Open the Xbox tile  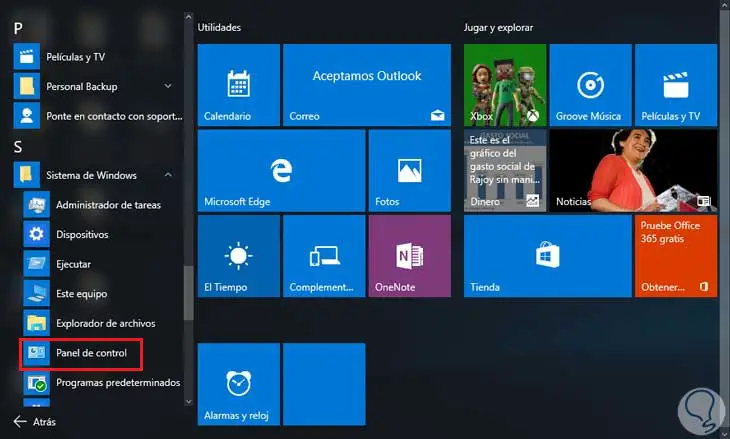505,85
